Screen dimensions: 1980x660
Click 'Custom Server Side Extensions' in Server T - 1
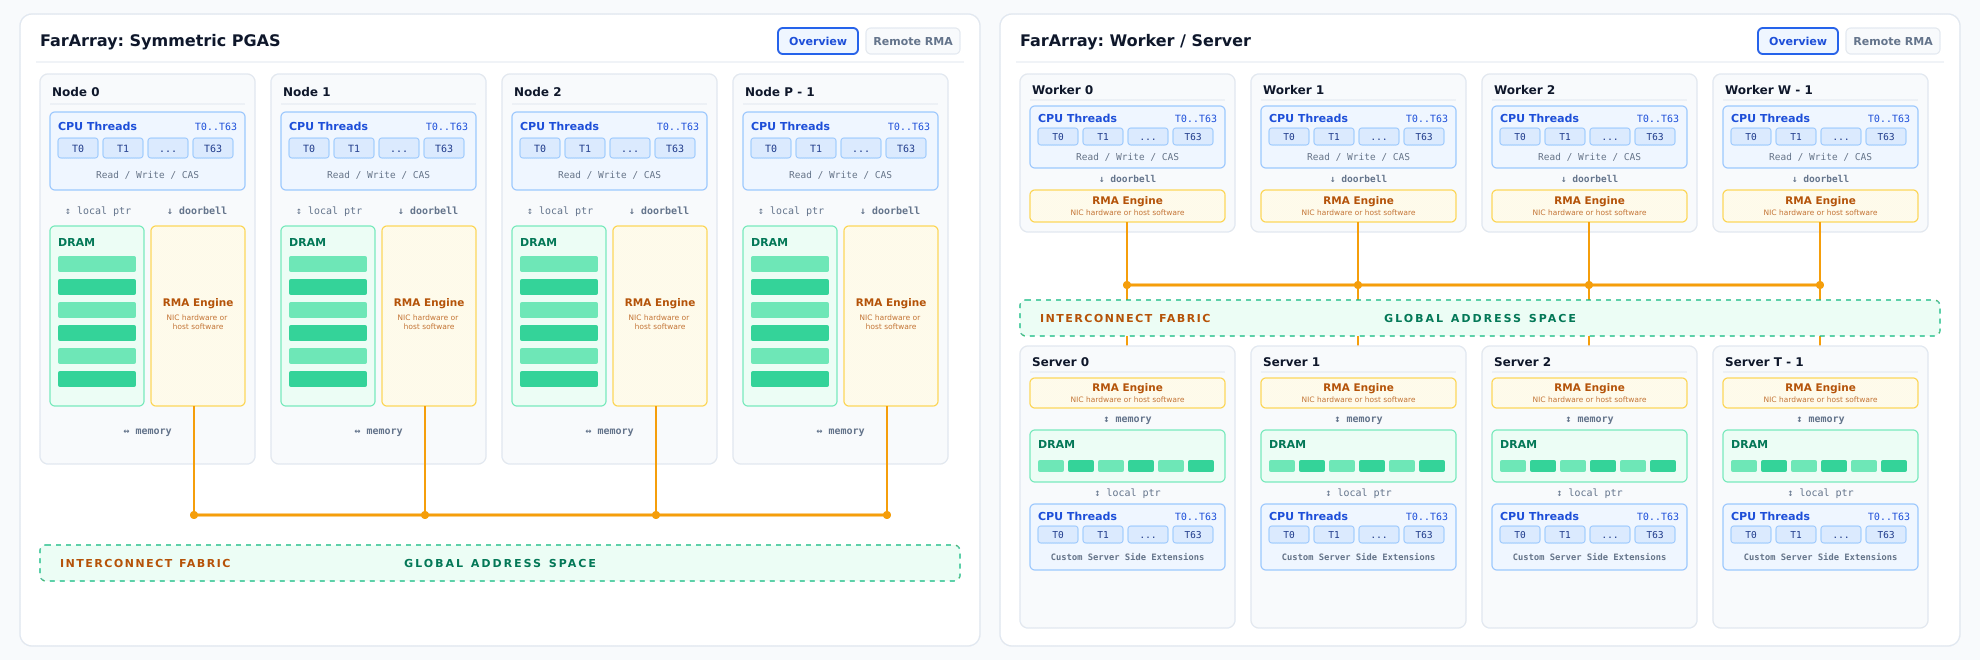[x=1820, y=557]
